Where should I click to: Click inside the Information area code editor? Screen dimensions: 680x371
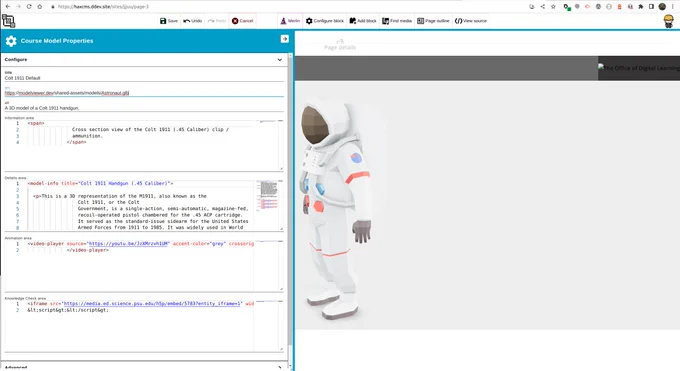[x=143, y=145]
